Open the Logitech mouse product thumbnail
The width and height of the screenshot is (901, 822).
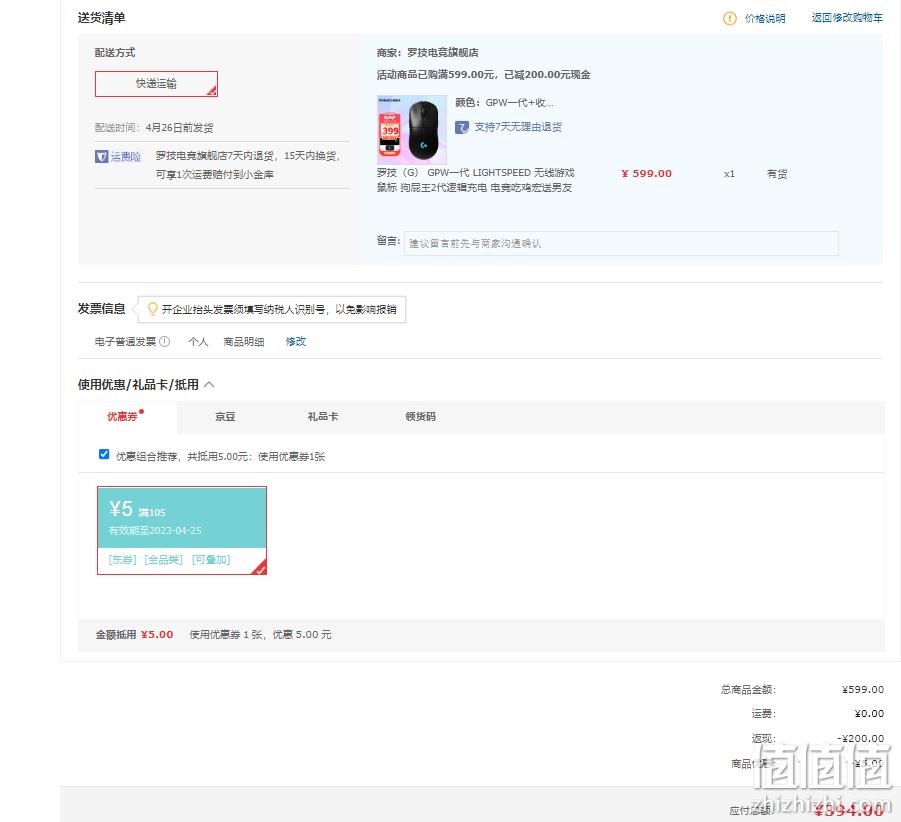[x=411, y=130]
